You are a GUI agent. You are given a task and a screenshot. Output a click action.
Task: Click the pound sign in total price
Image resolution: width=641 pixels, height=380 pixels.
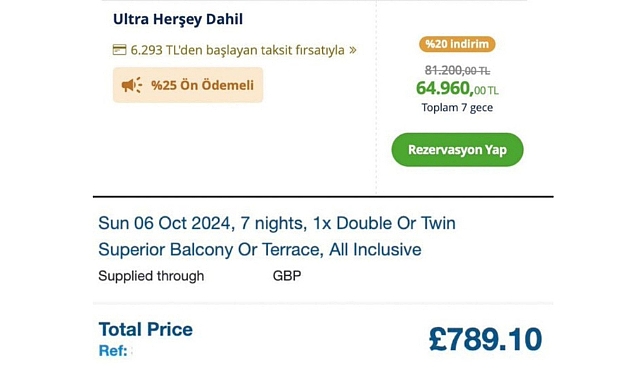point(437,339)
